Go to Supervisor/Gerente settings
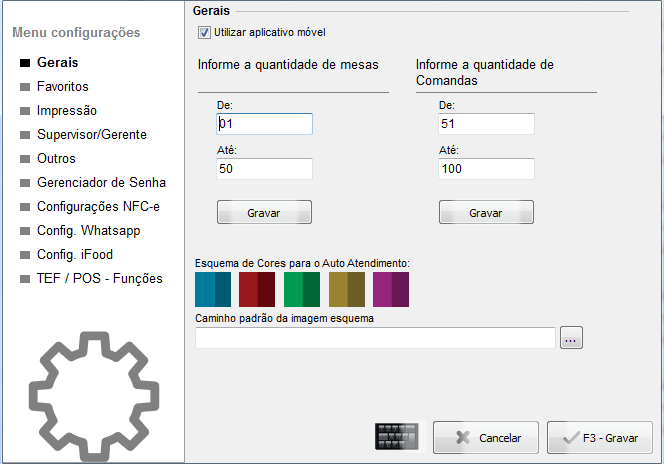The image size is (664, 464). 91,135
